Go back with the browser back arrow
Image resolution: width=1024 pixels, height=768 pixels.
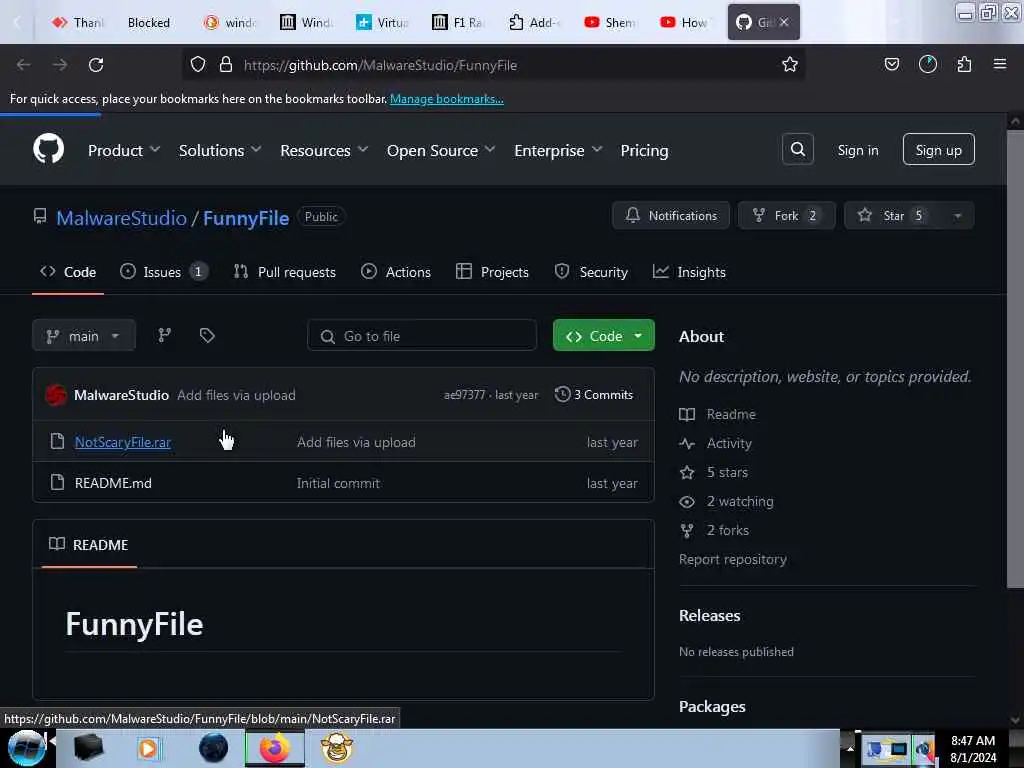(24, 65)
